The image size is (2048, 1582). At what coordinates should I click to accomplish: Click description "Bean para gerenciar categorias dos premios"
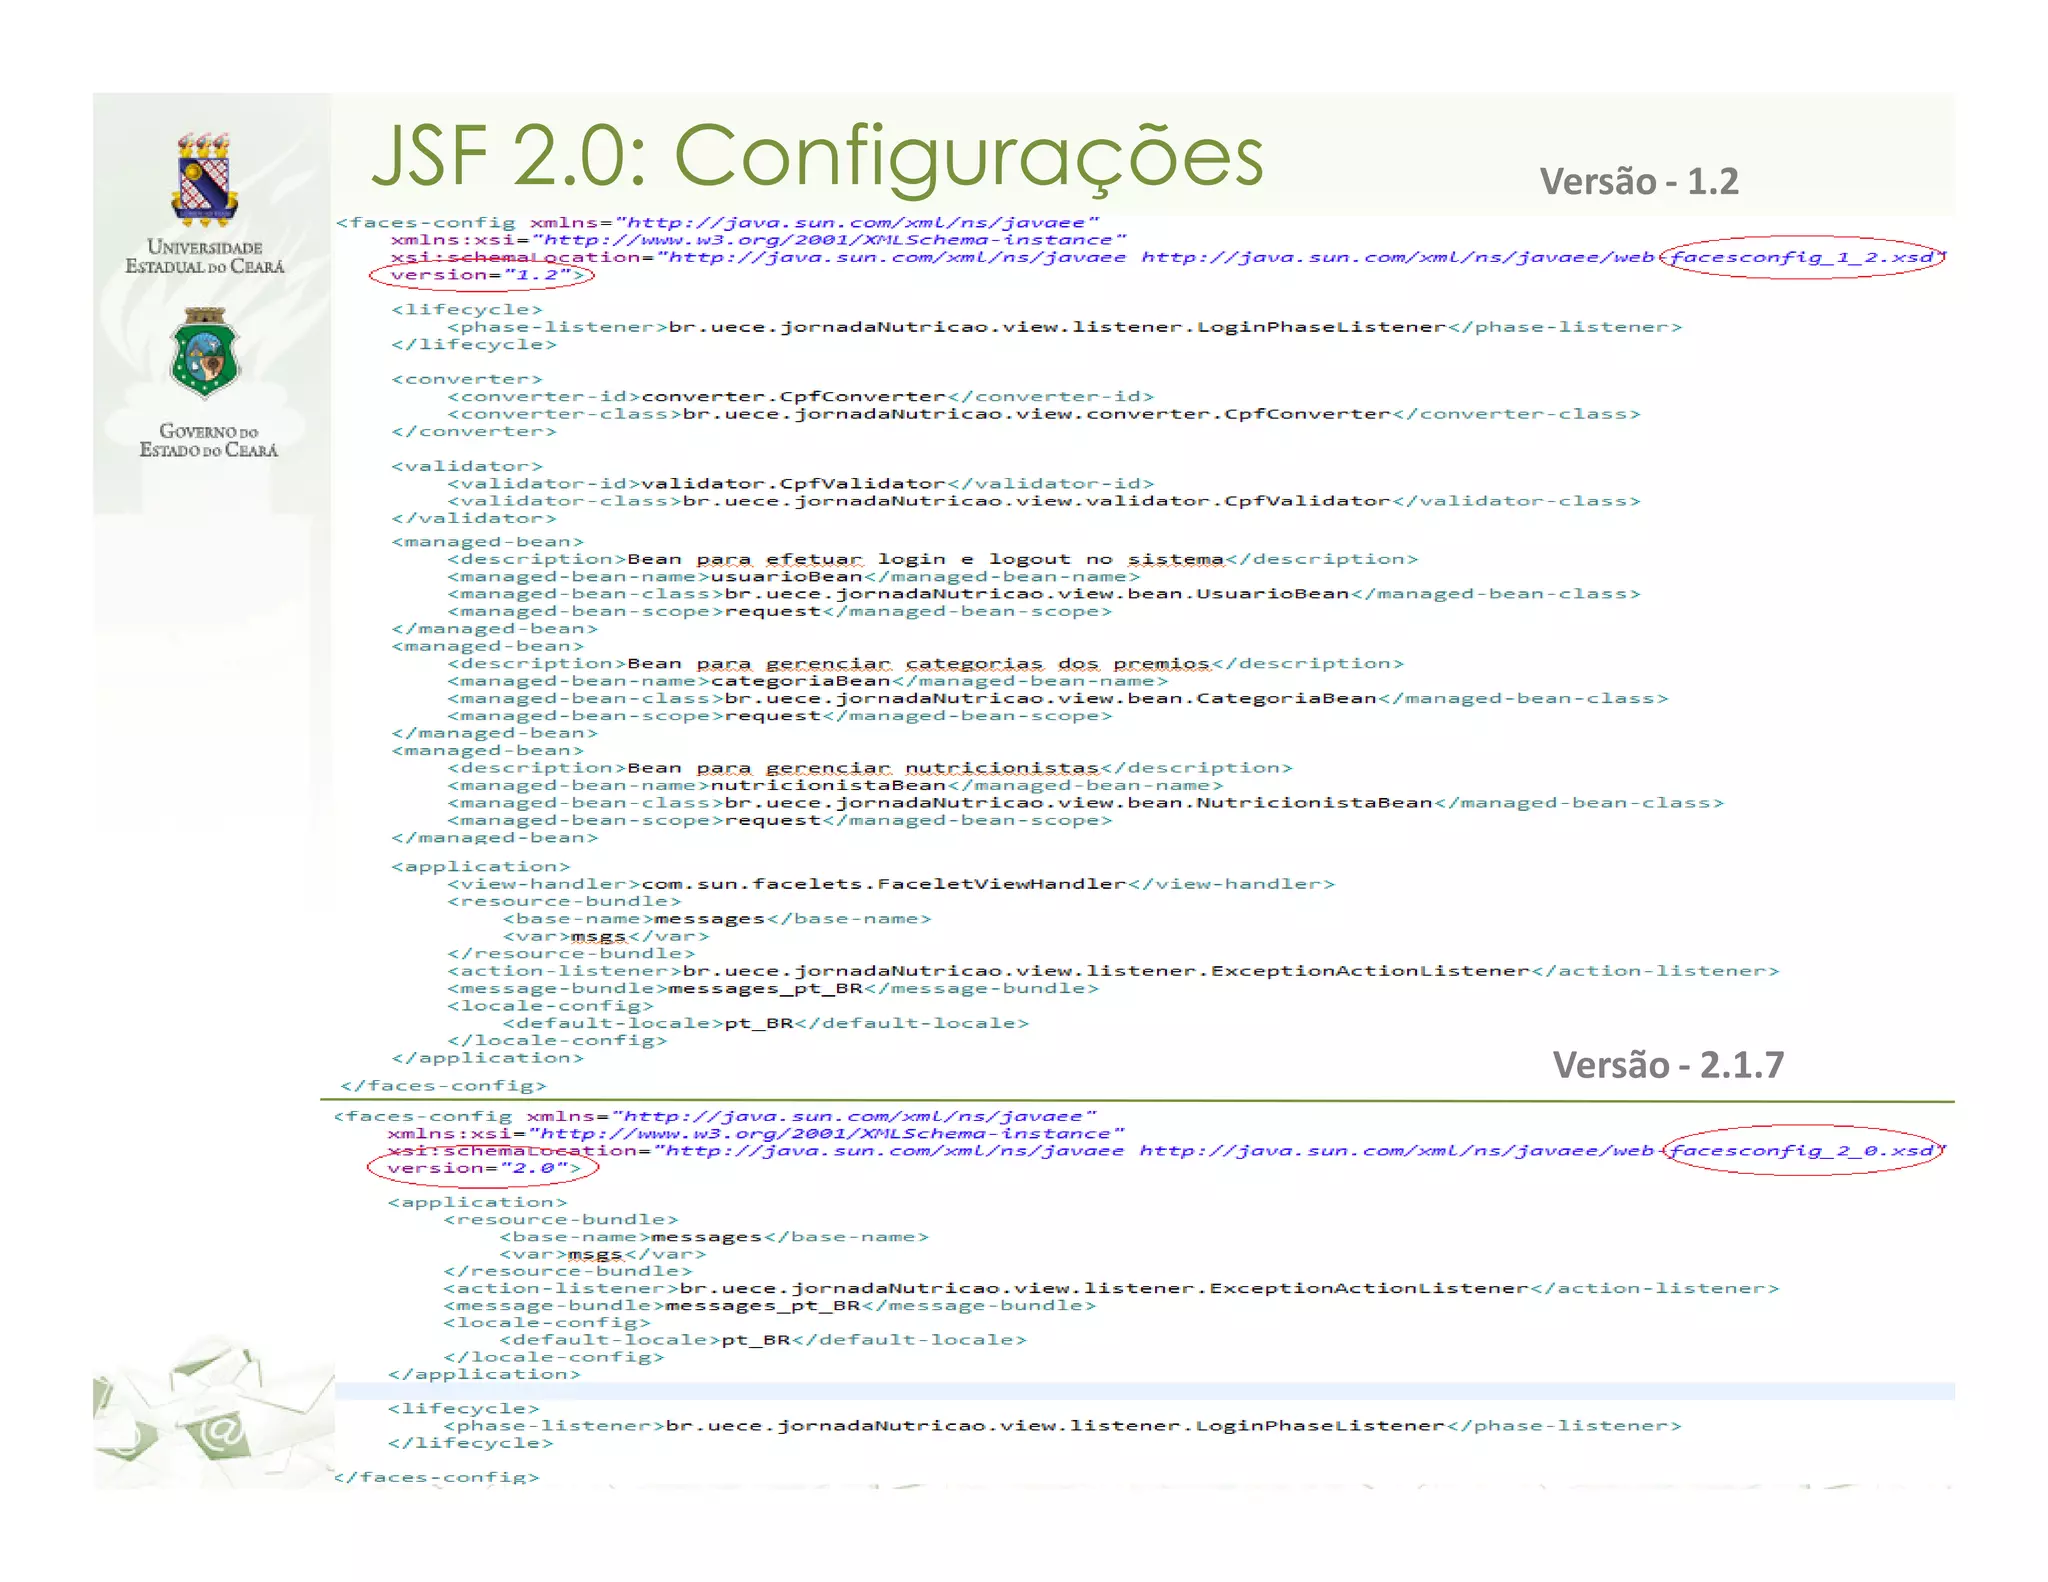coord(925,664)
